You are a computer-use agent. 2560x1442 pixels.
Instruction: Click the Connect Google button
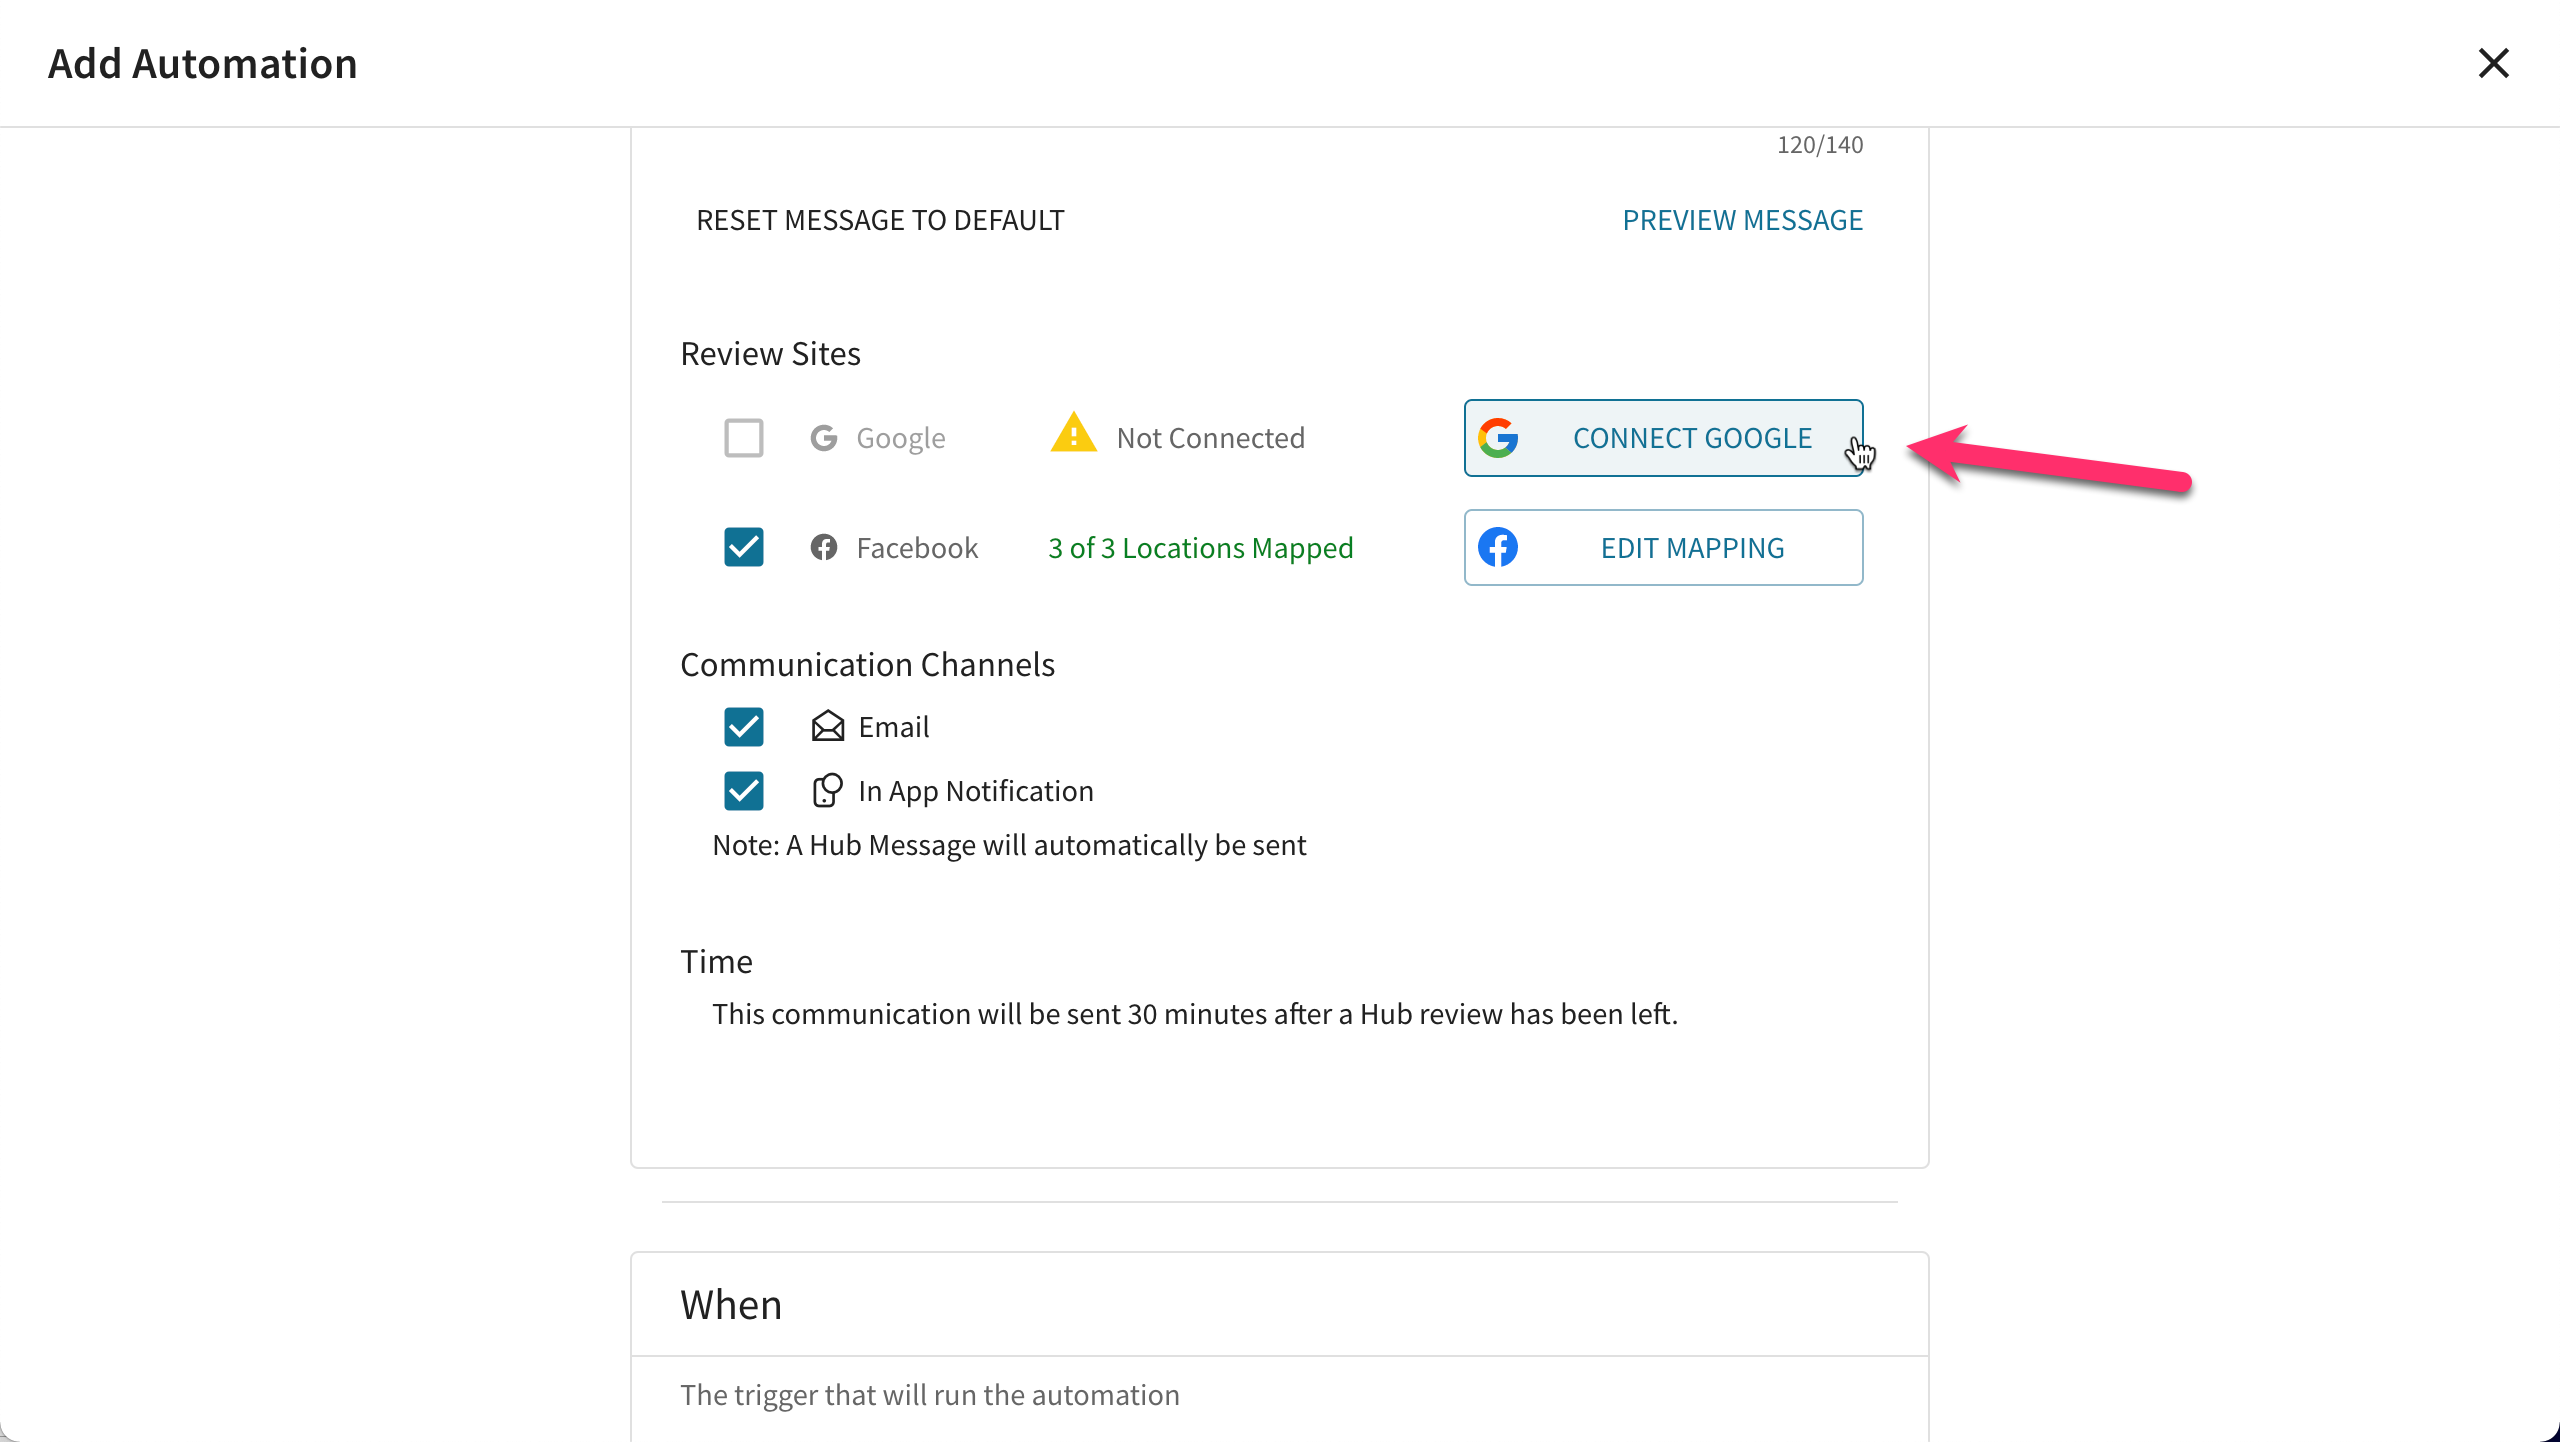[1663, 438]
